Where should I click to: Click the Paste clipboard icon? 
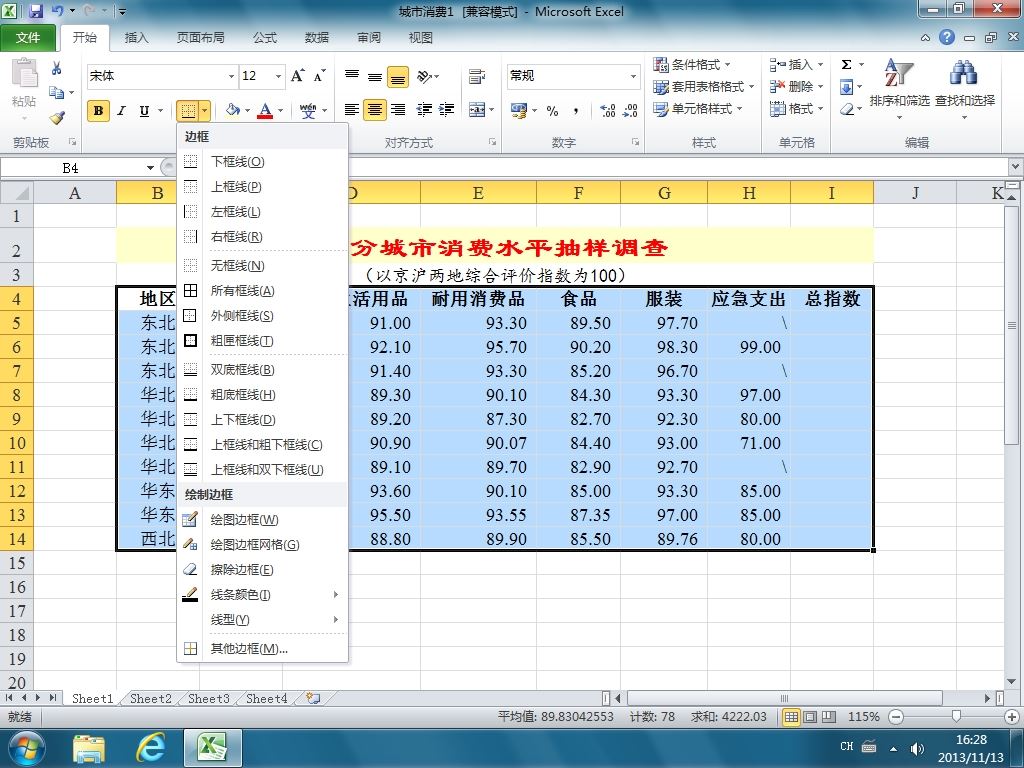25,73
